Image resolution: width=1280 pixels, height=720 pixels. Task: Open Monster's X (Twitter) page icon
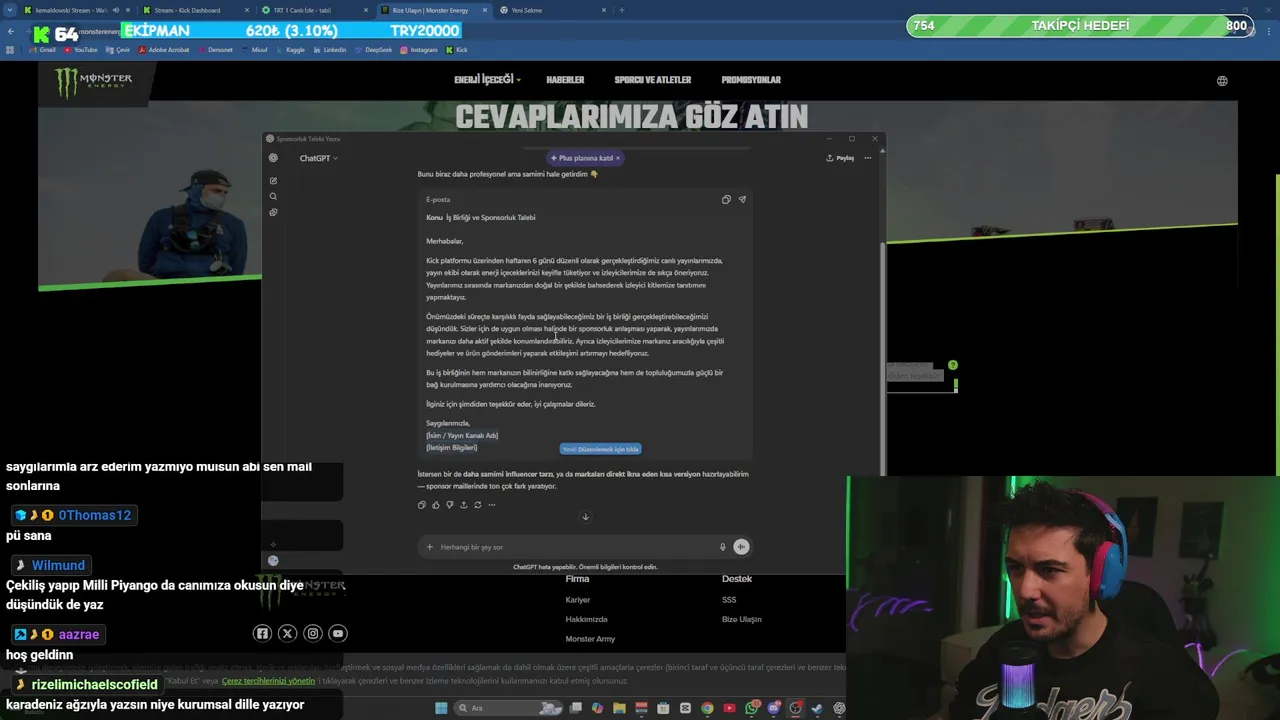[x=288, y=633]
